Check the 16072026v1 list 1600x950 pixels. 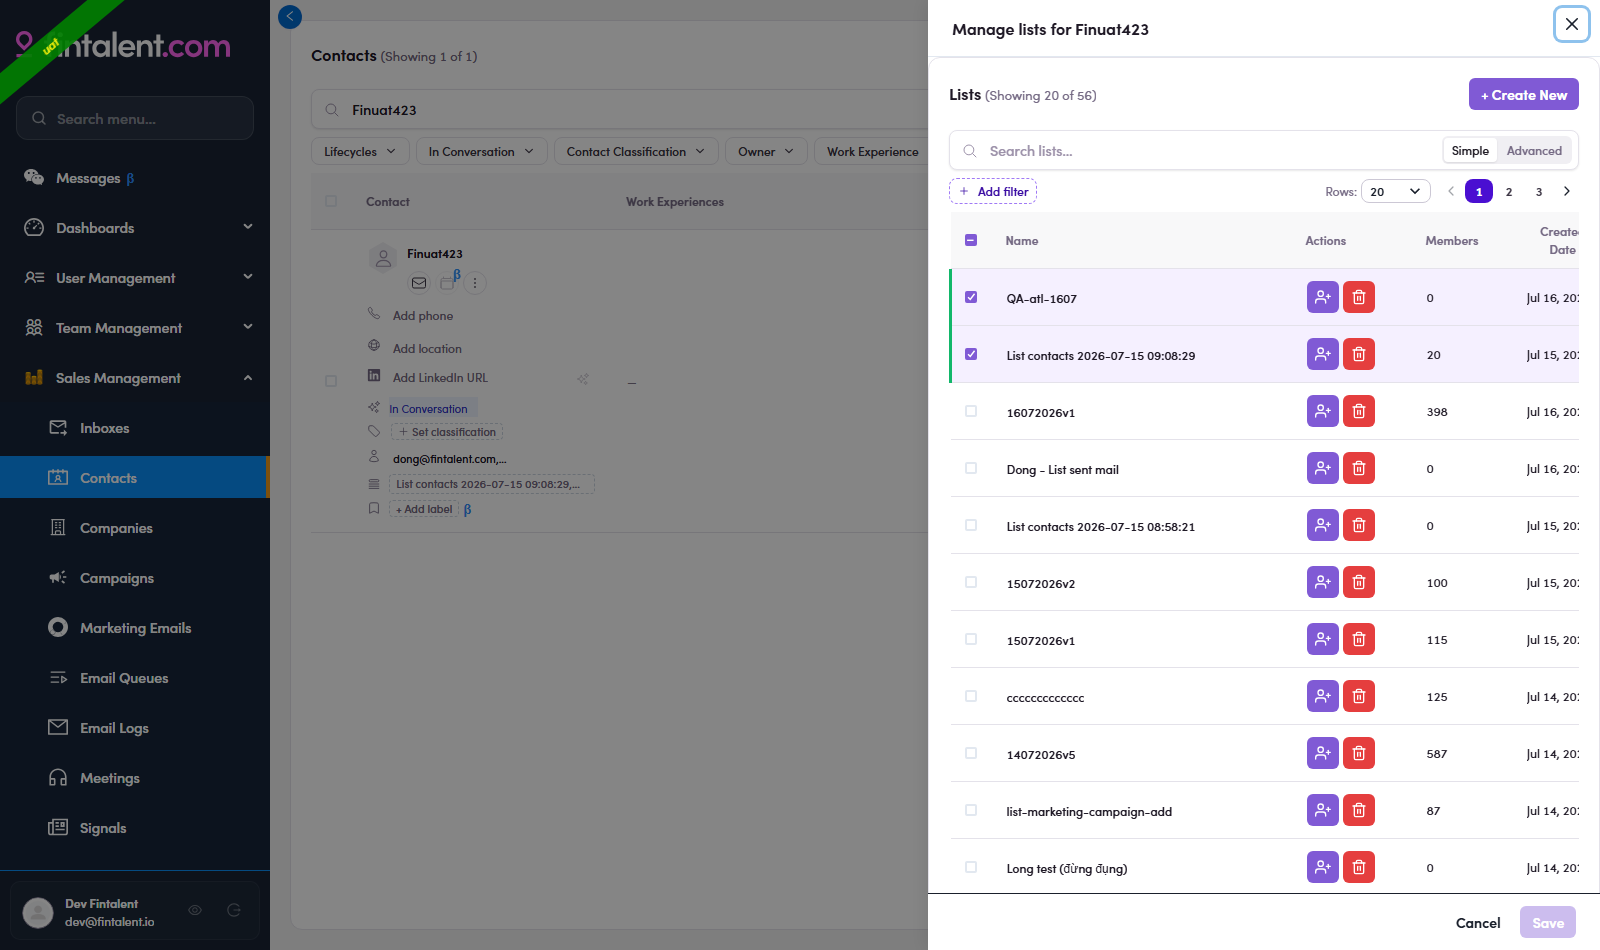point(971,411)
